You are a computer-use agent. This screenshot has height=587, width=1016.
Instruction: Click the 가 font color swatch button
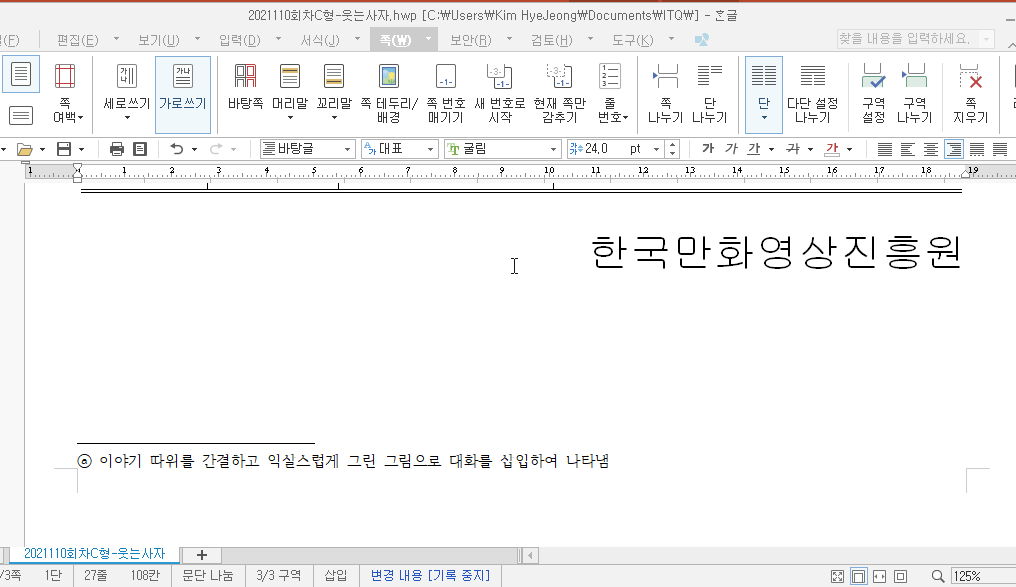pos(832,150)
